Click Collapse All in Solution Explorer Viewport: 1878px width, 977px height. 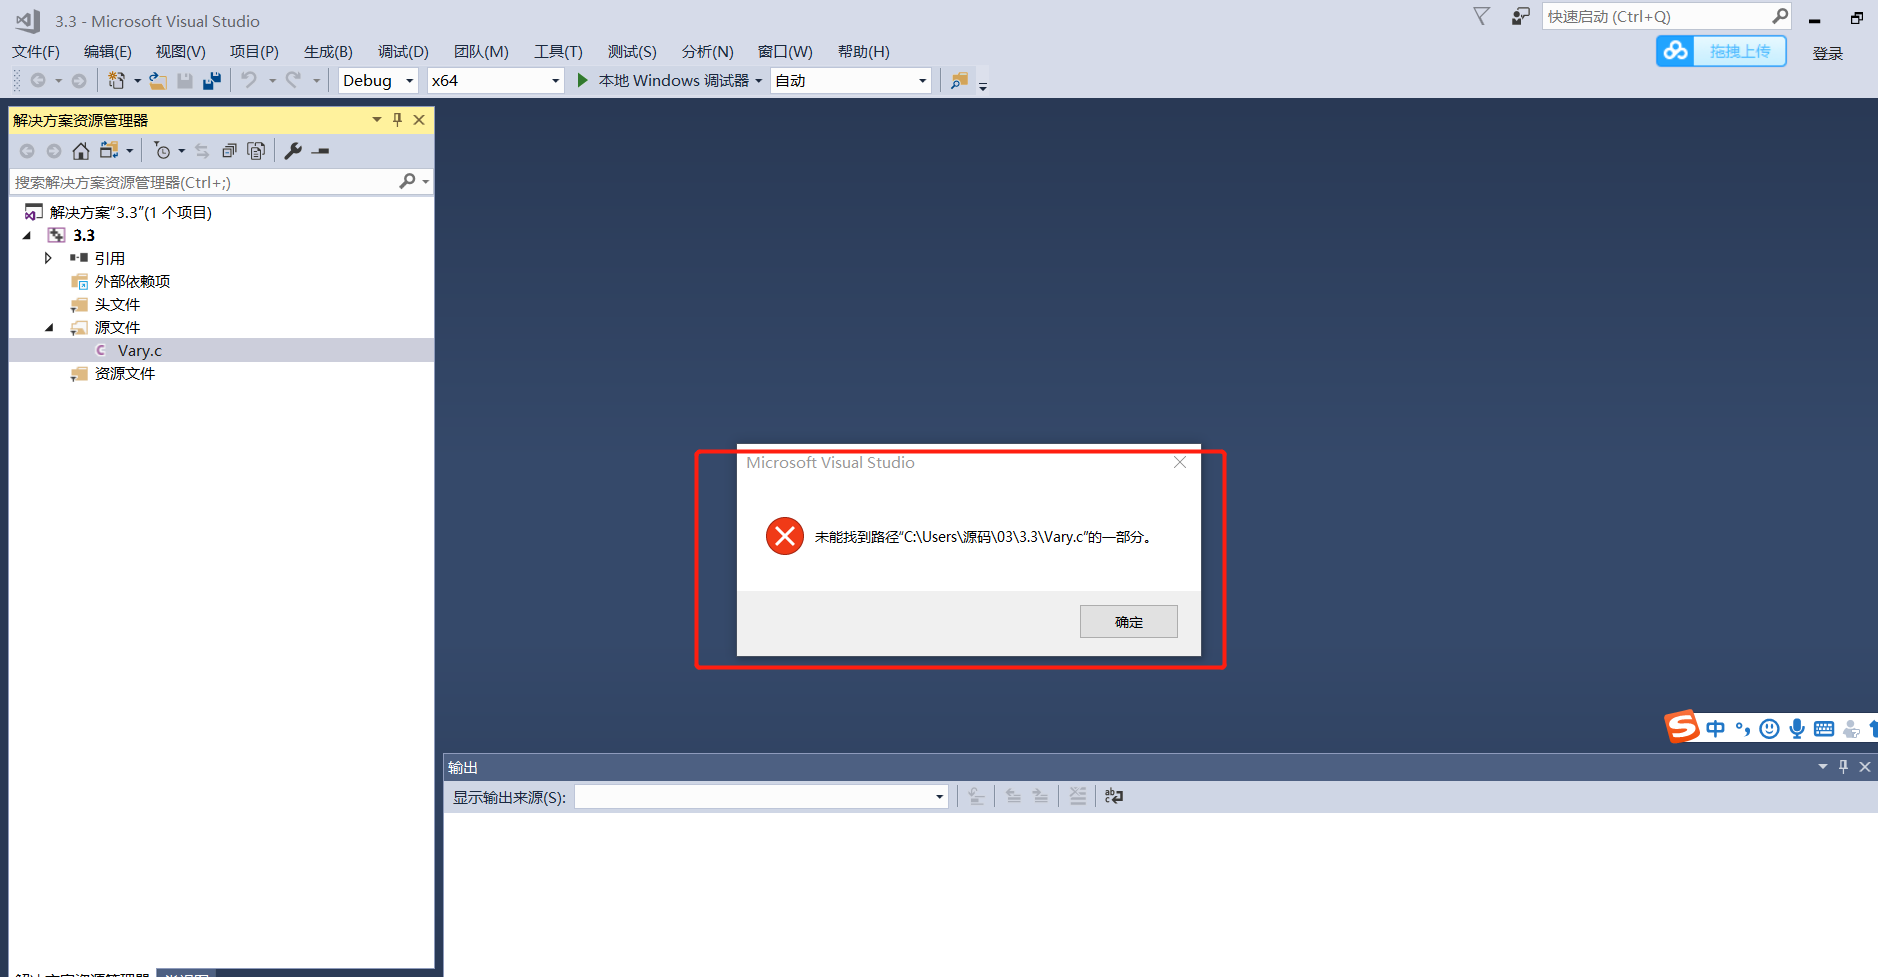[x=229, y=151]
